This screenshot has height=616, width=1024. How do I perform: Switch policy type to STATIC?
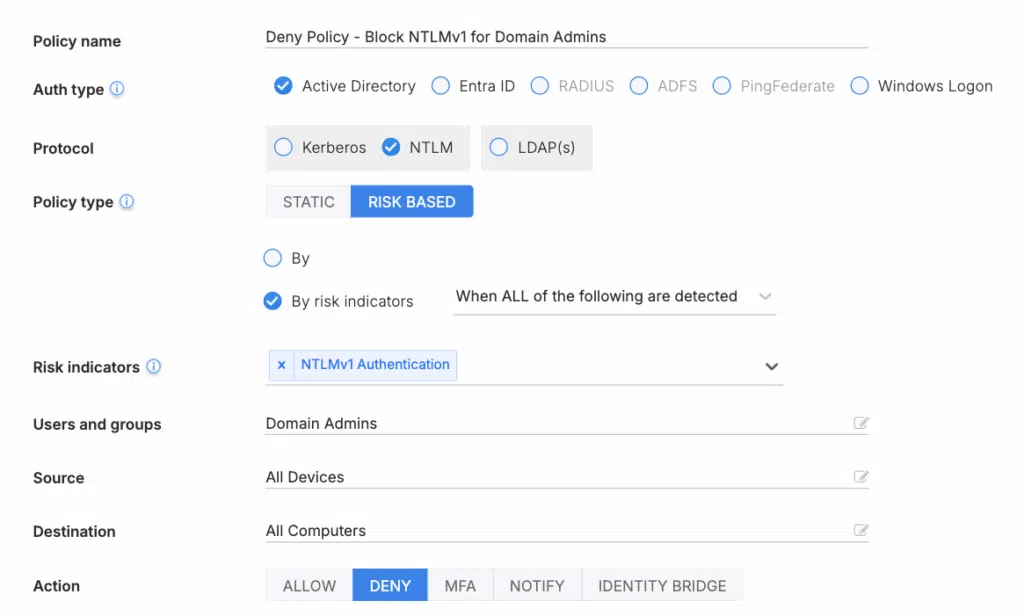308,202
